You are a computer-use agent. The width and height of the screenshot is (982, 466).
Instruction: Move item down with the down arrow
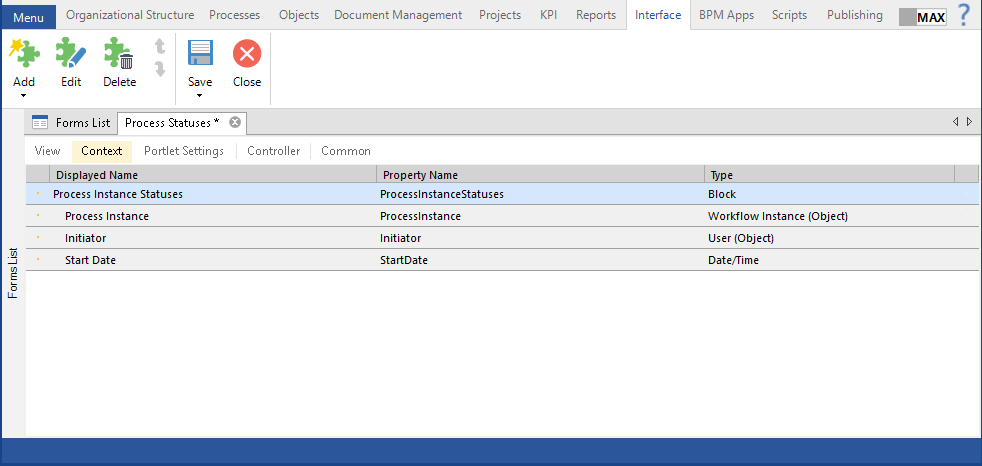(159, 68)
